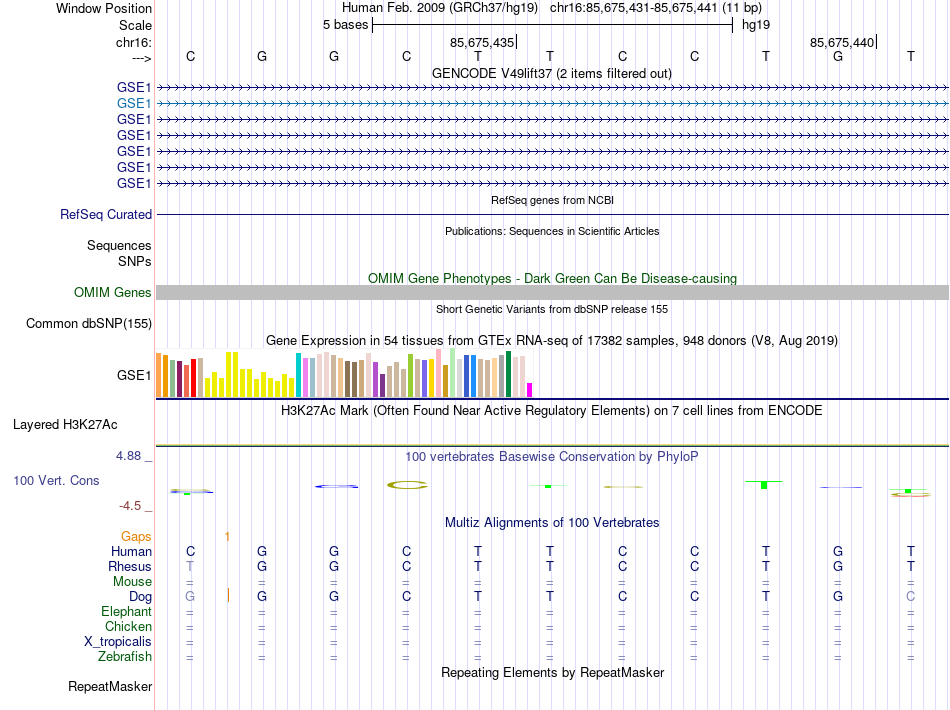Click the -4.5 conservation axis value
The image size is (950, 710).
click(x=130, y=506)
